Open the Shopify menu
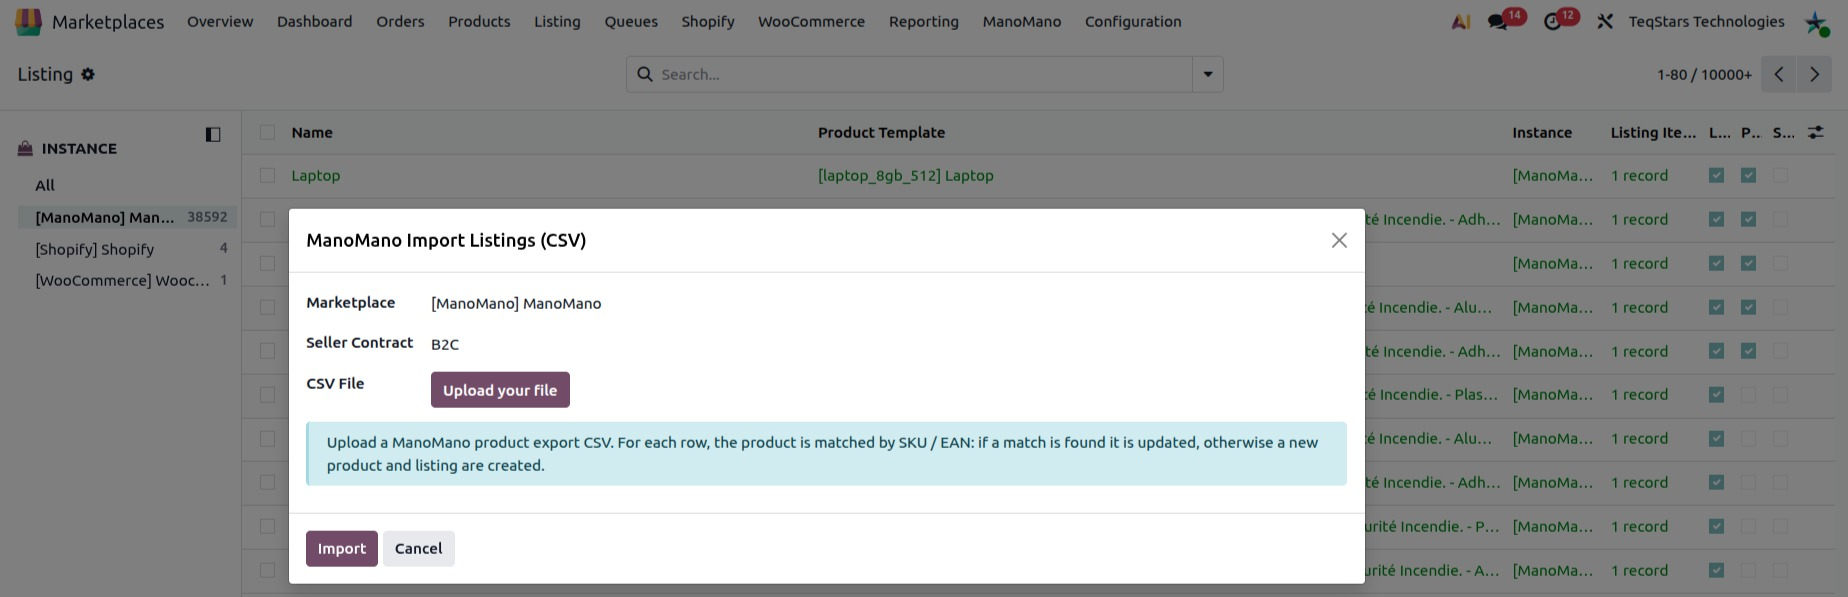1848x597 pixels. coord(708,22)
